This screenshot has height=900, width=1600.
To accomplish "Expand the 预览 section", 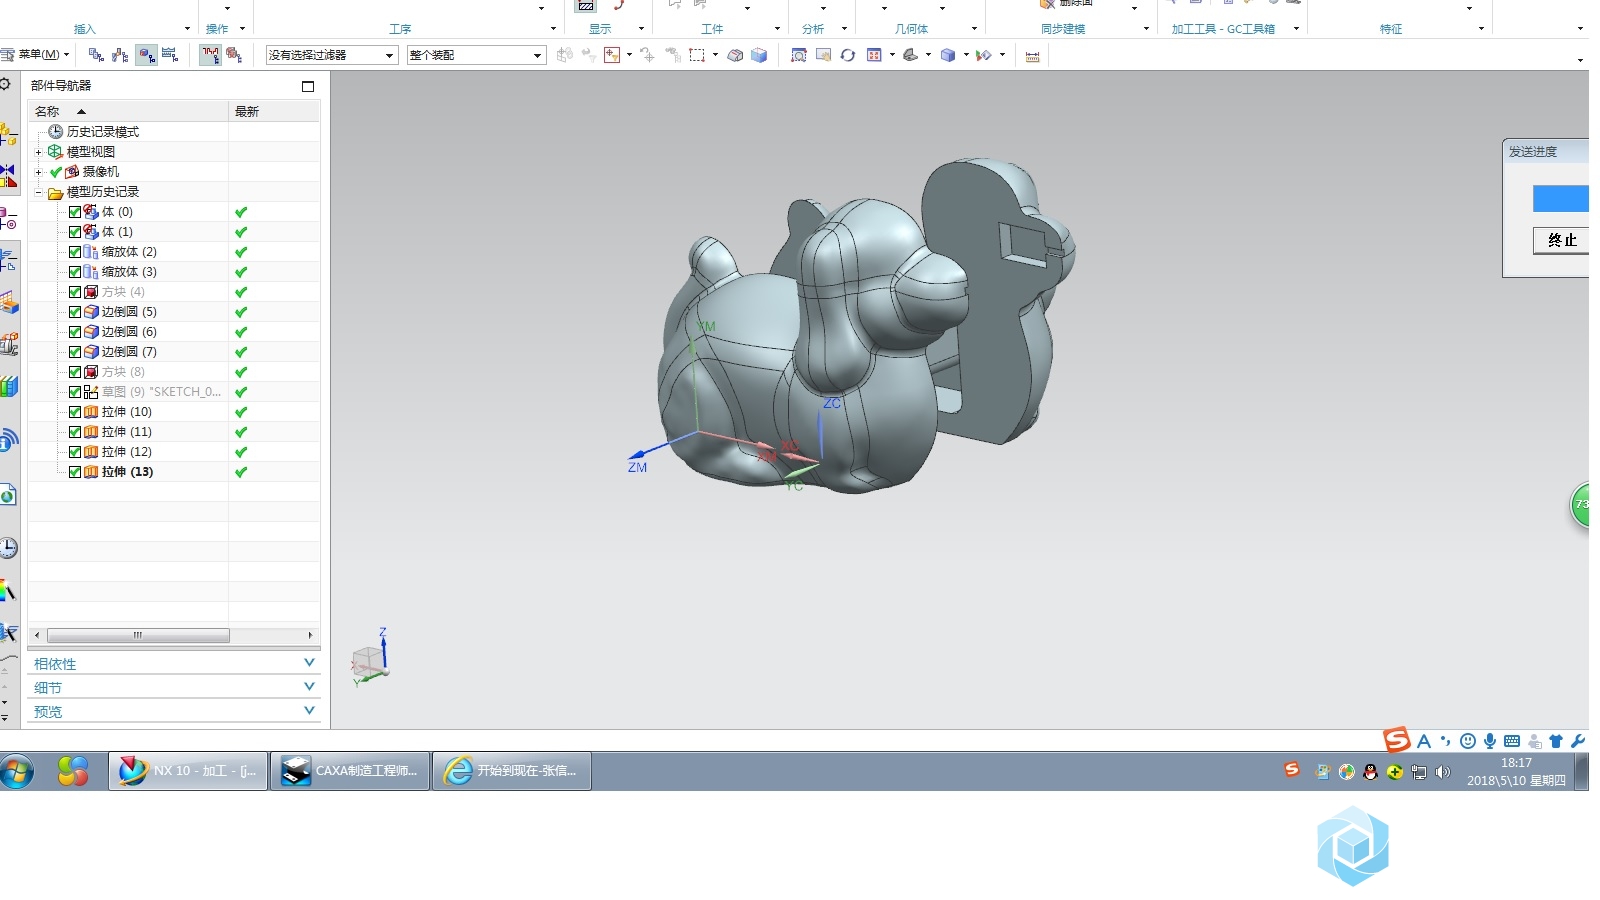I will click(x=174, y=711).
